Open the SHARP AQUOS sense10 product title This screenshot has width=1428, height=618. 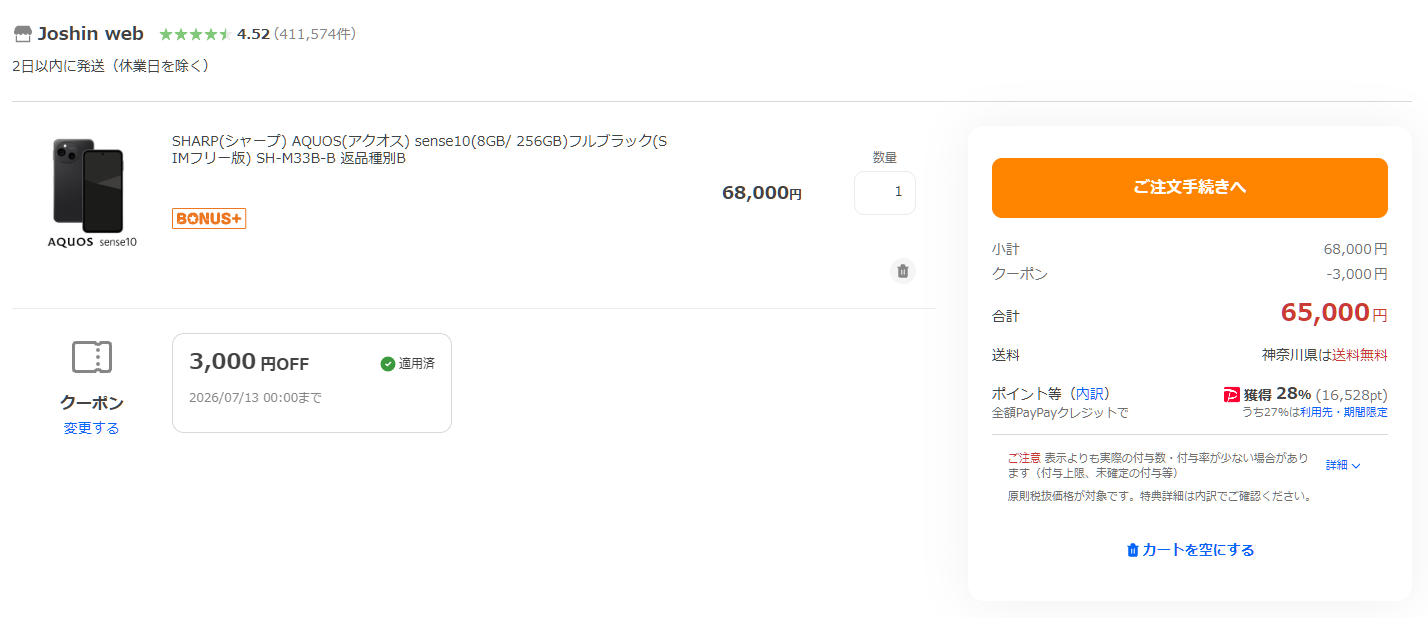tap(419, 150)
